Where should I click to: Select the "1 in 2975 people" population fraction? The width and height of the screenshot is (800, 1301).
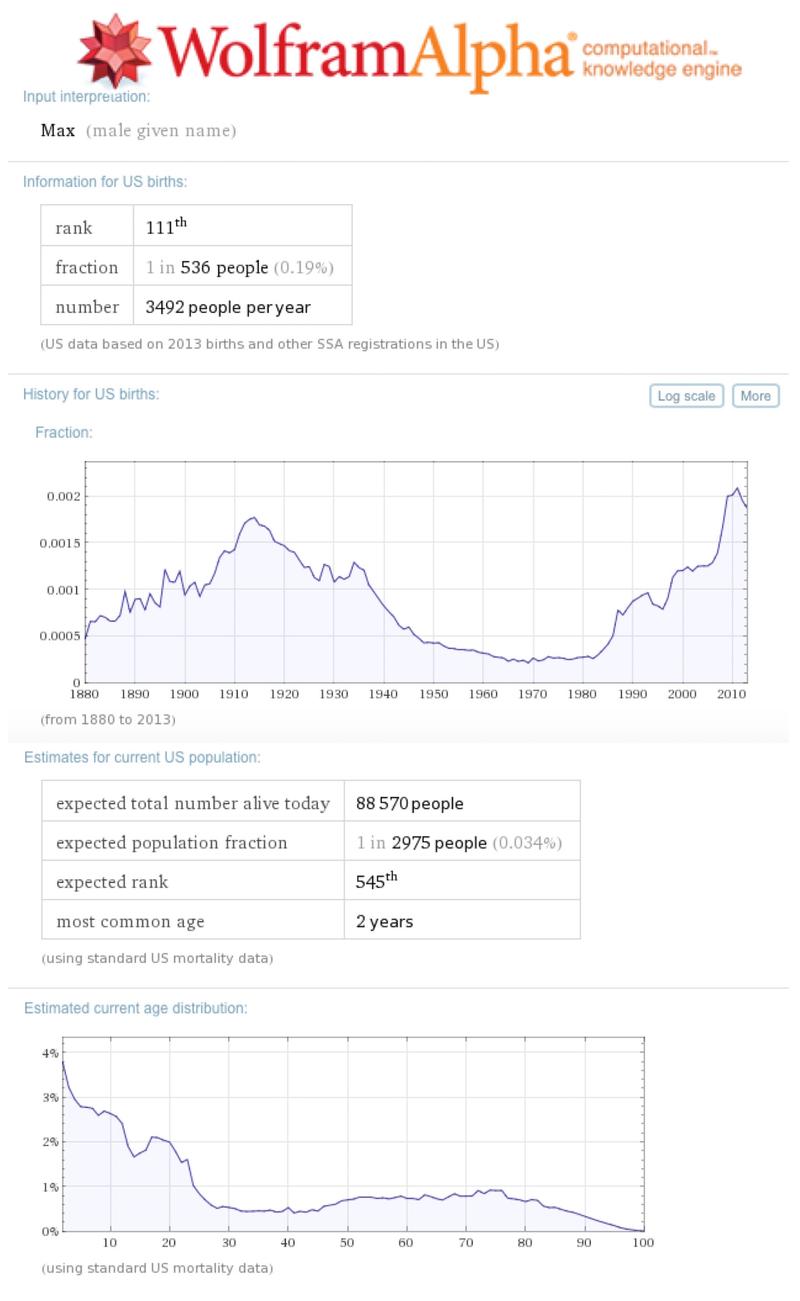click(421, 843)
